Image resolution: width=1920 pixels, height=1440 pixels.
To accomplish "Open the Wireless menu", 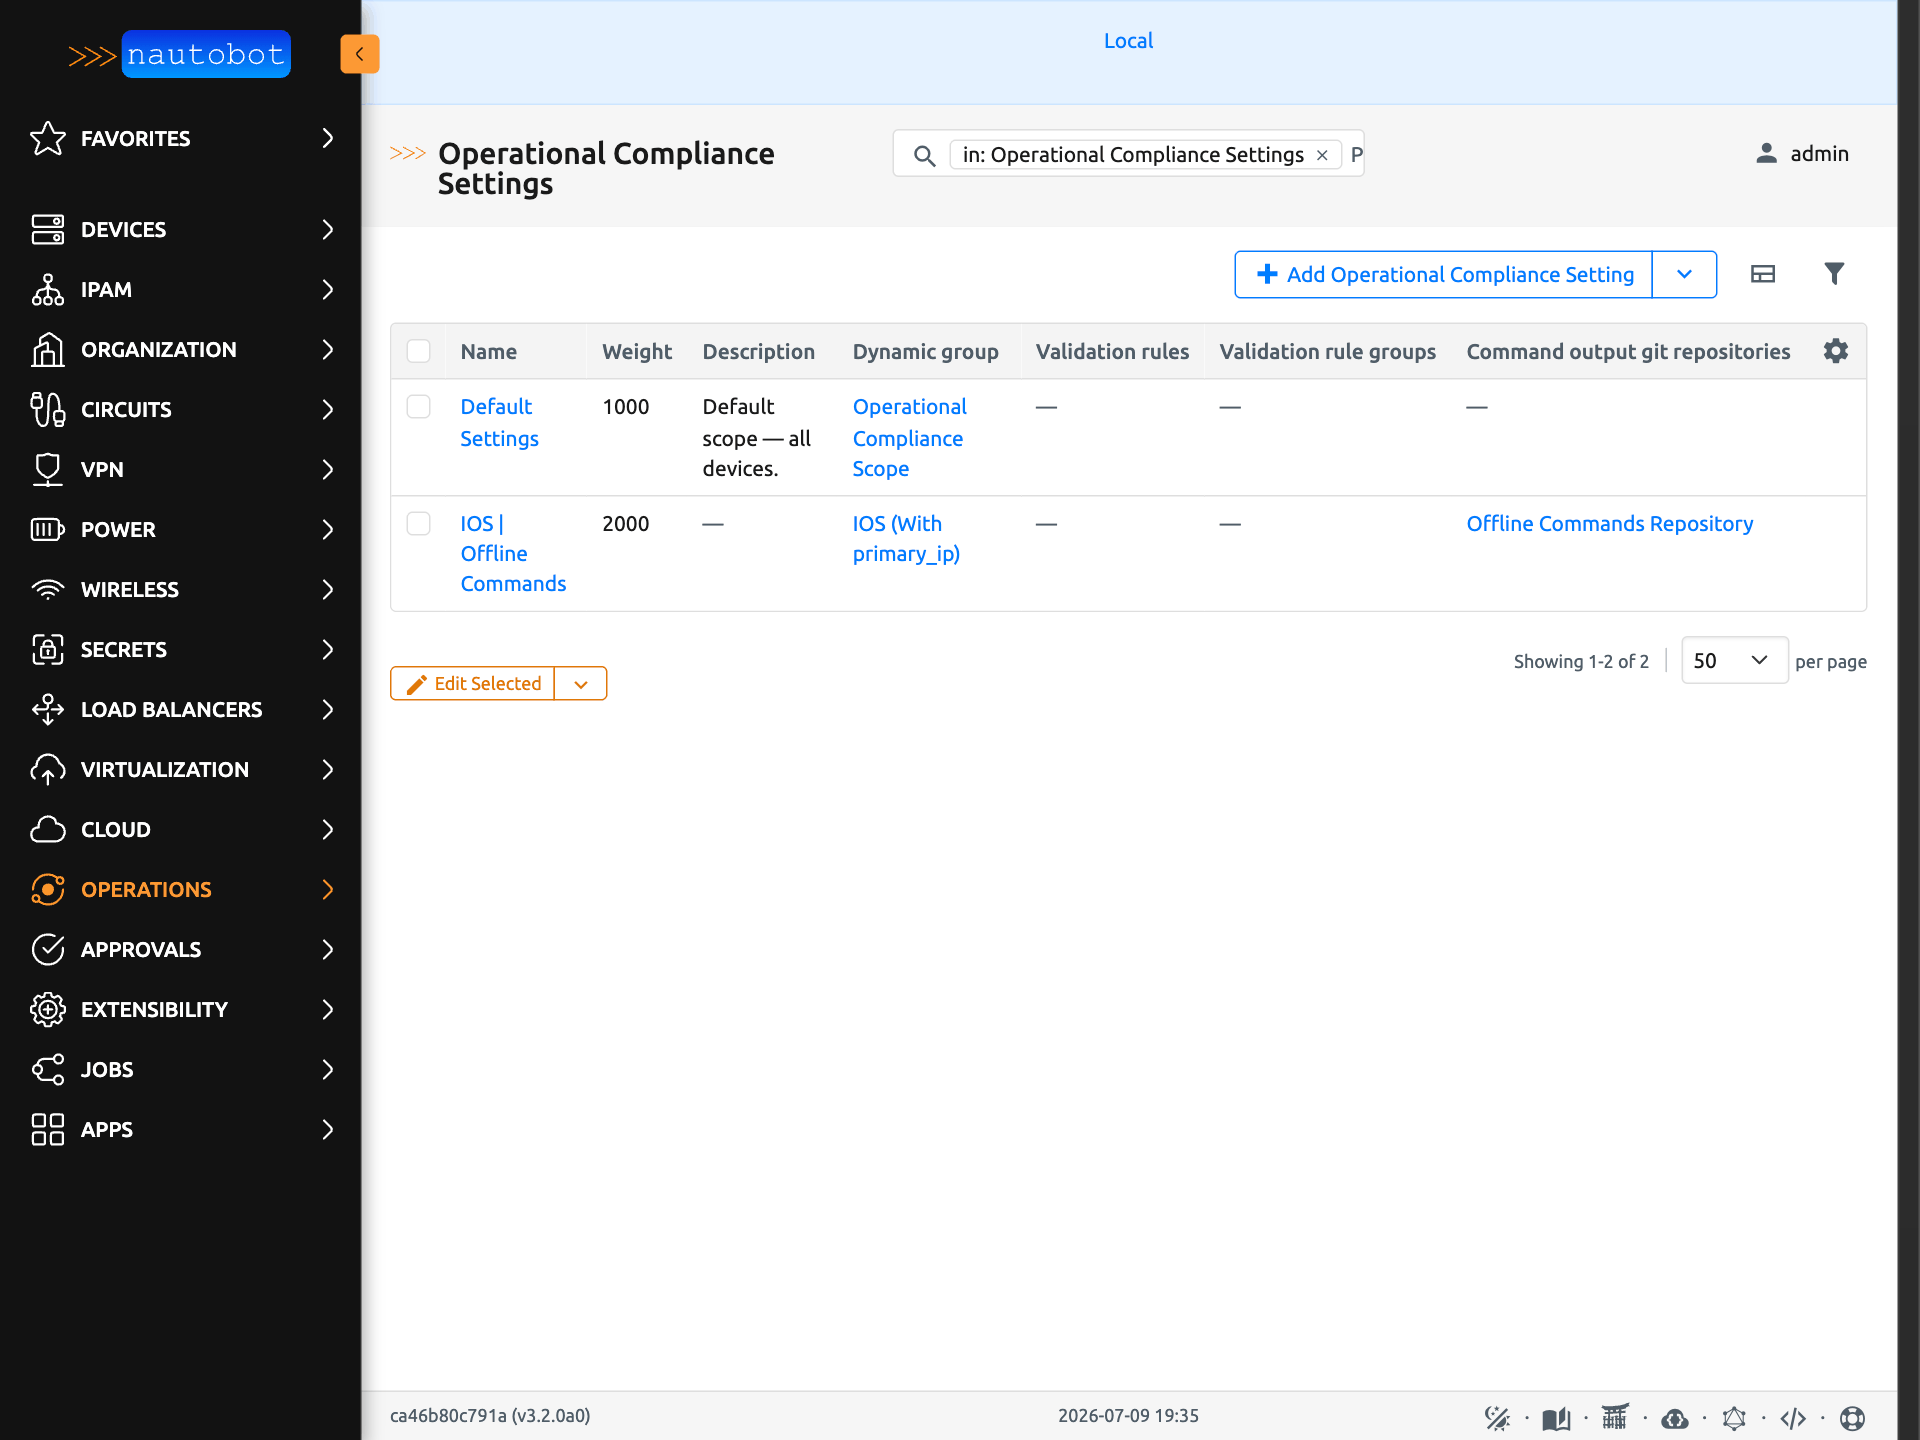I will tap(180, 589).
